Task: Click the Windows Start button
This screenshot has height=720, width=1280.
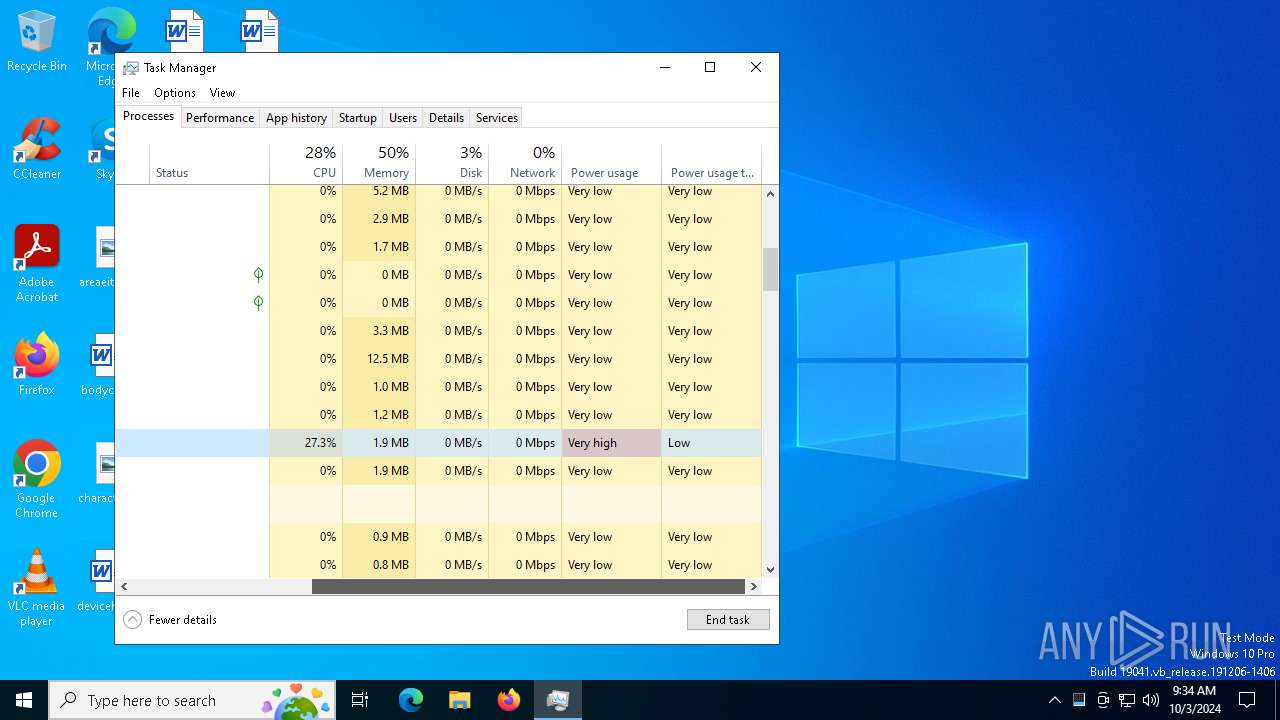Action: [24, 700]
